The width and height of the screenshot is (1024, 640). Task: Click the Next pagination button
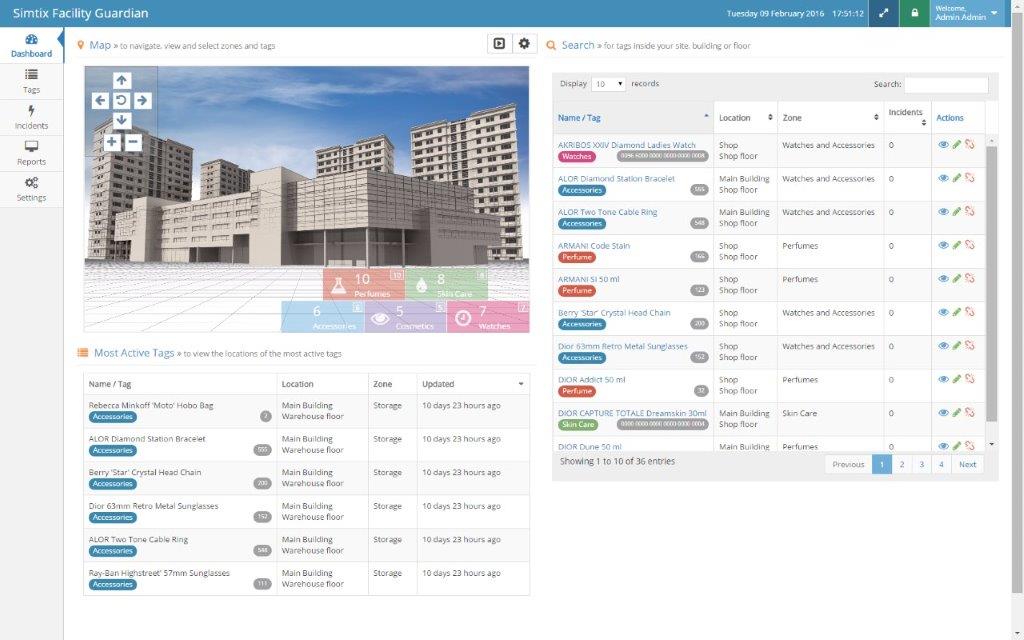[x=967, y=464]
